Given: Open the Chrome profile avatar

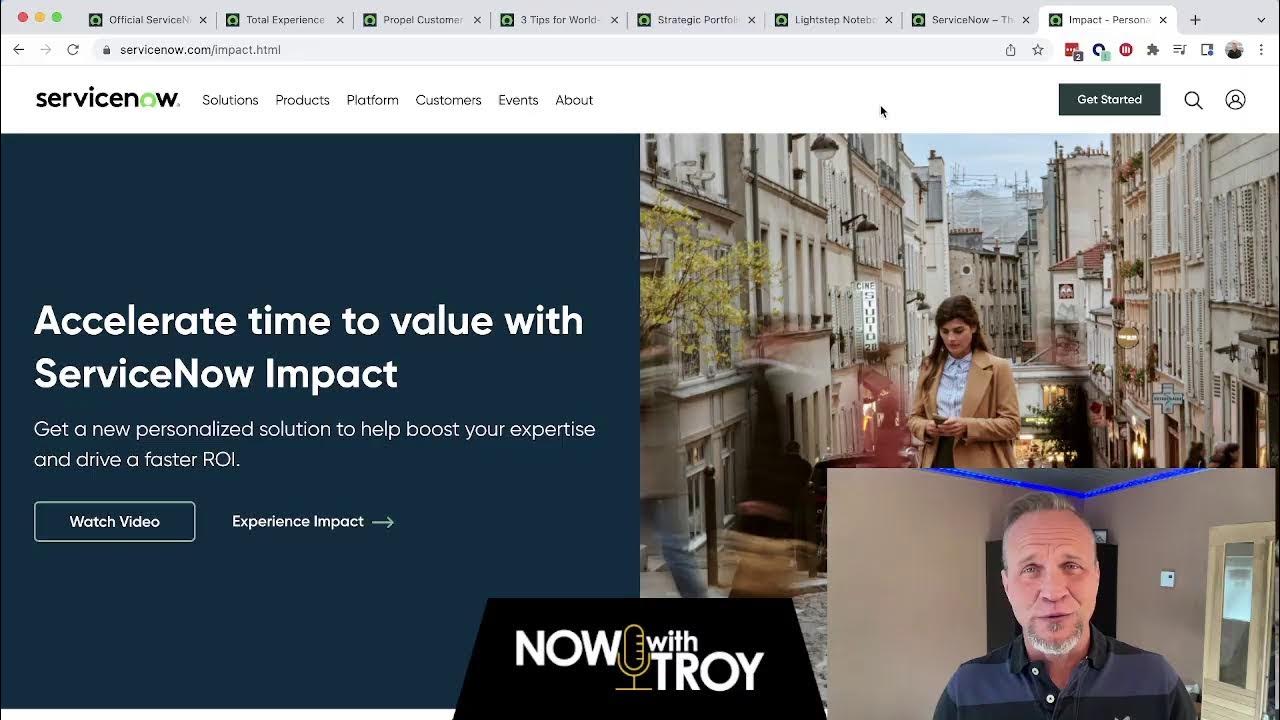Looking at the screenshot, I should pos(1234,50).
